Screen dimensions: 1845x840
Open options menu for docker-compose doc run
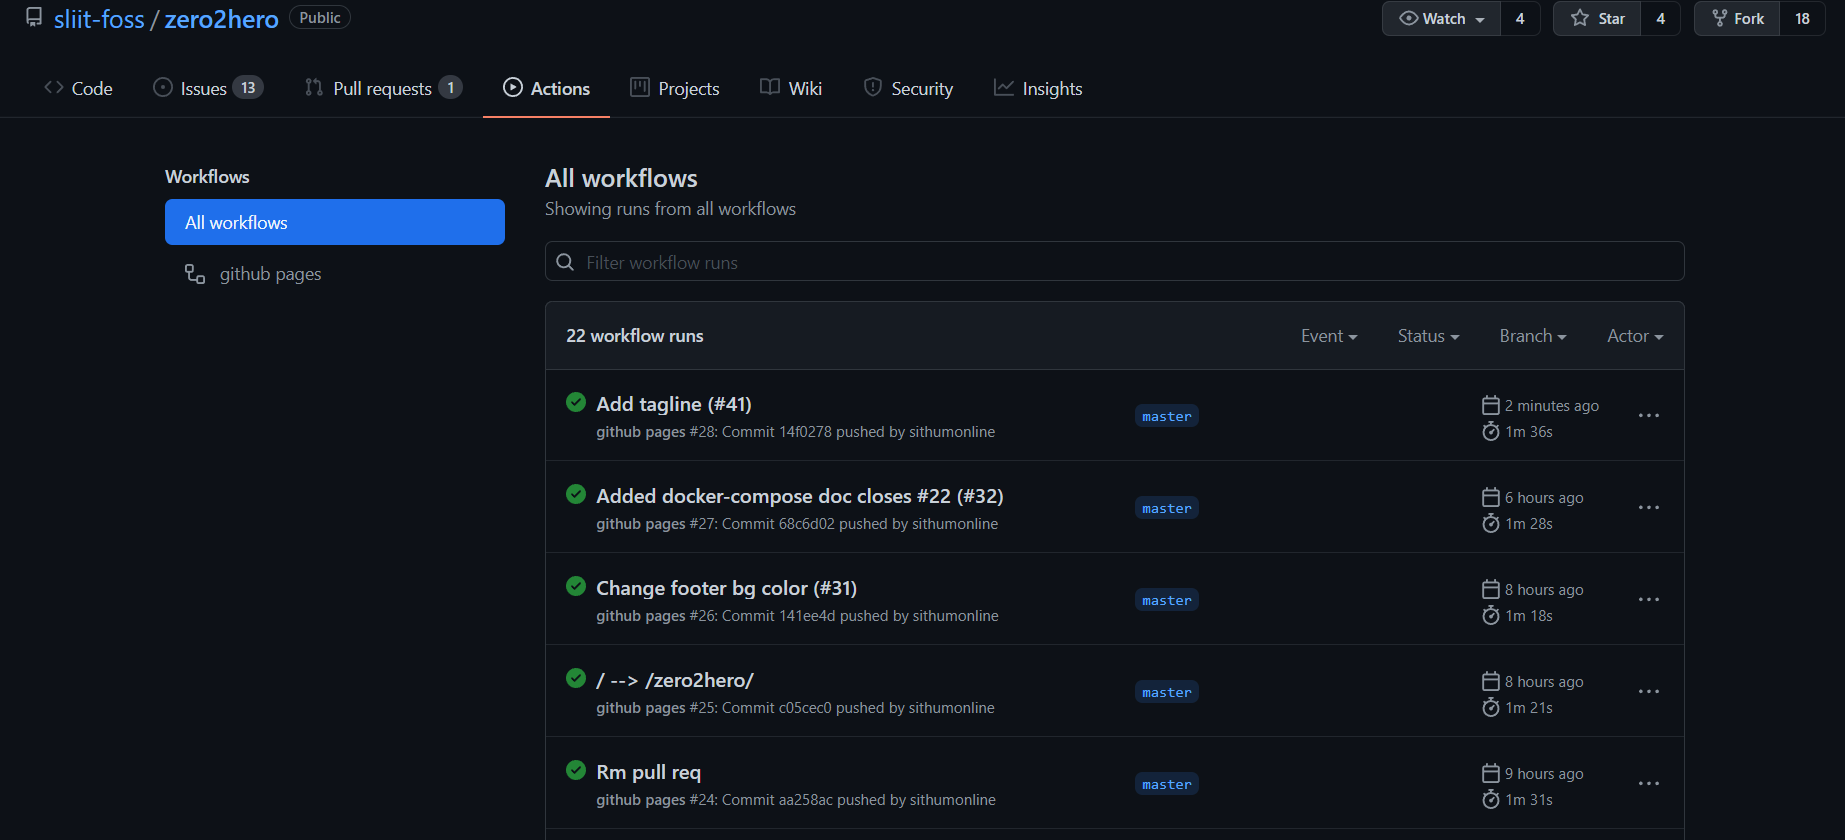(x=1649, y=507)
